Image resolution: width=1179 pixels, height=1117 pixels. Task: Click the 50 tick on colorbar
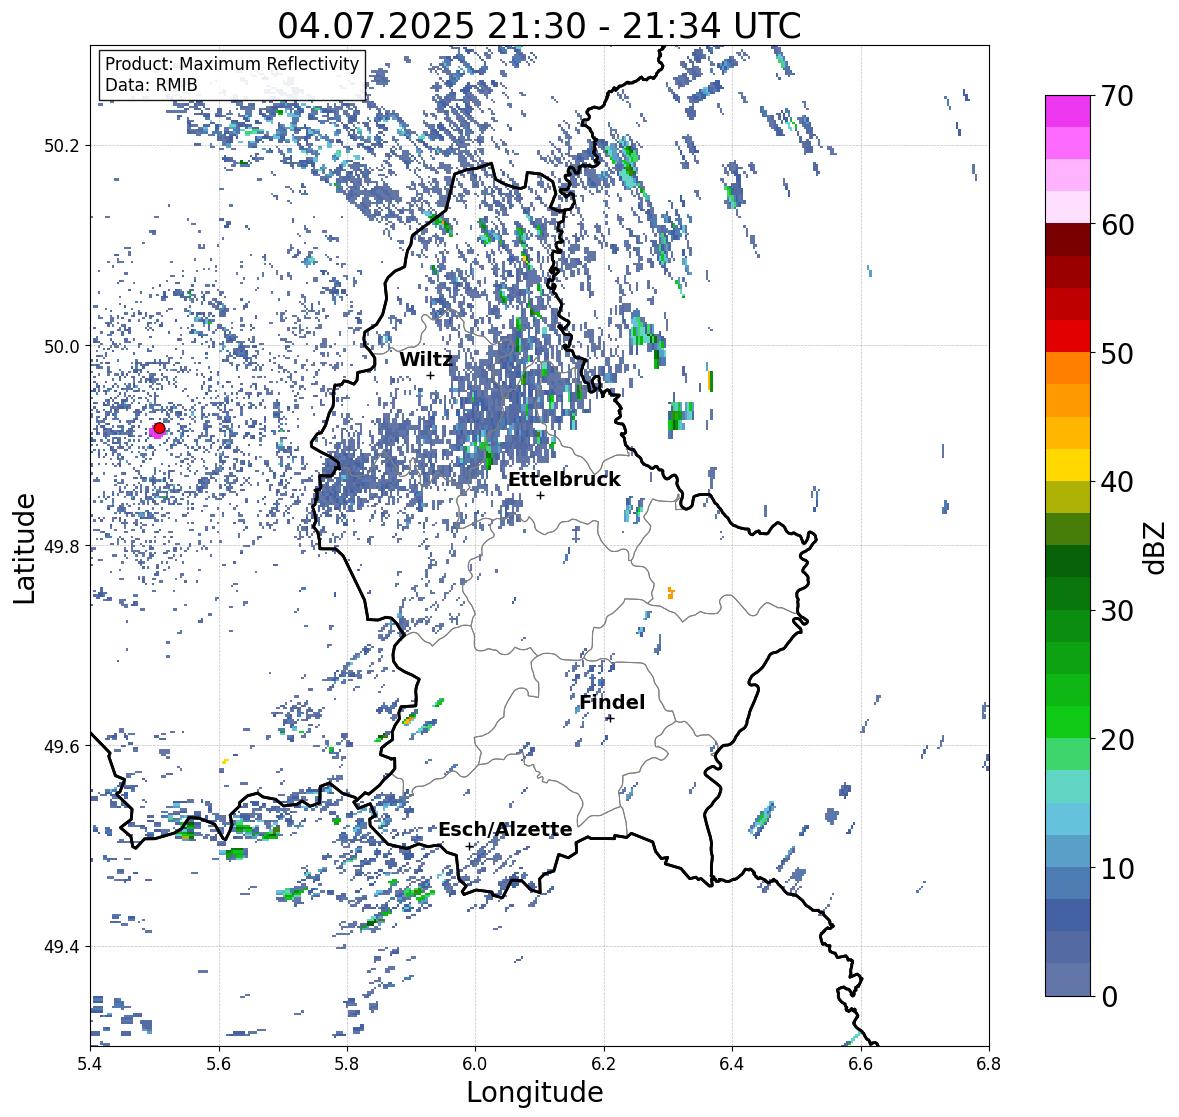point(1116,353)
